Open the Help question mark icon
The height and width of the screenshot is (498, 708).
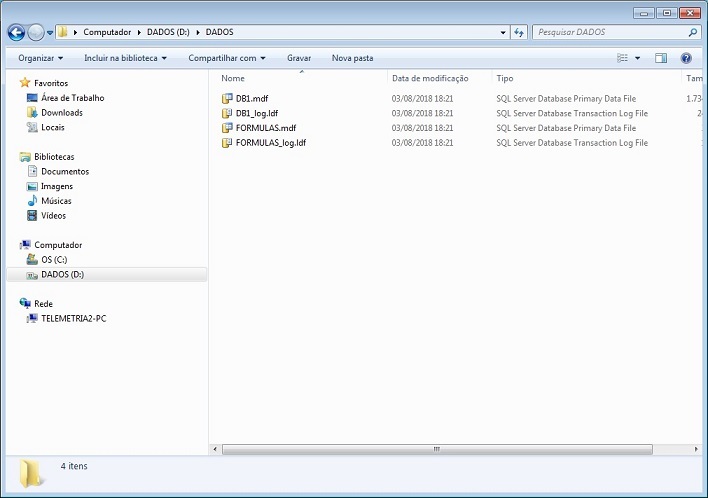point(686,58)
